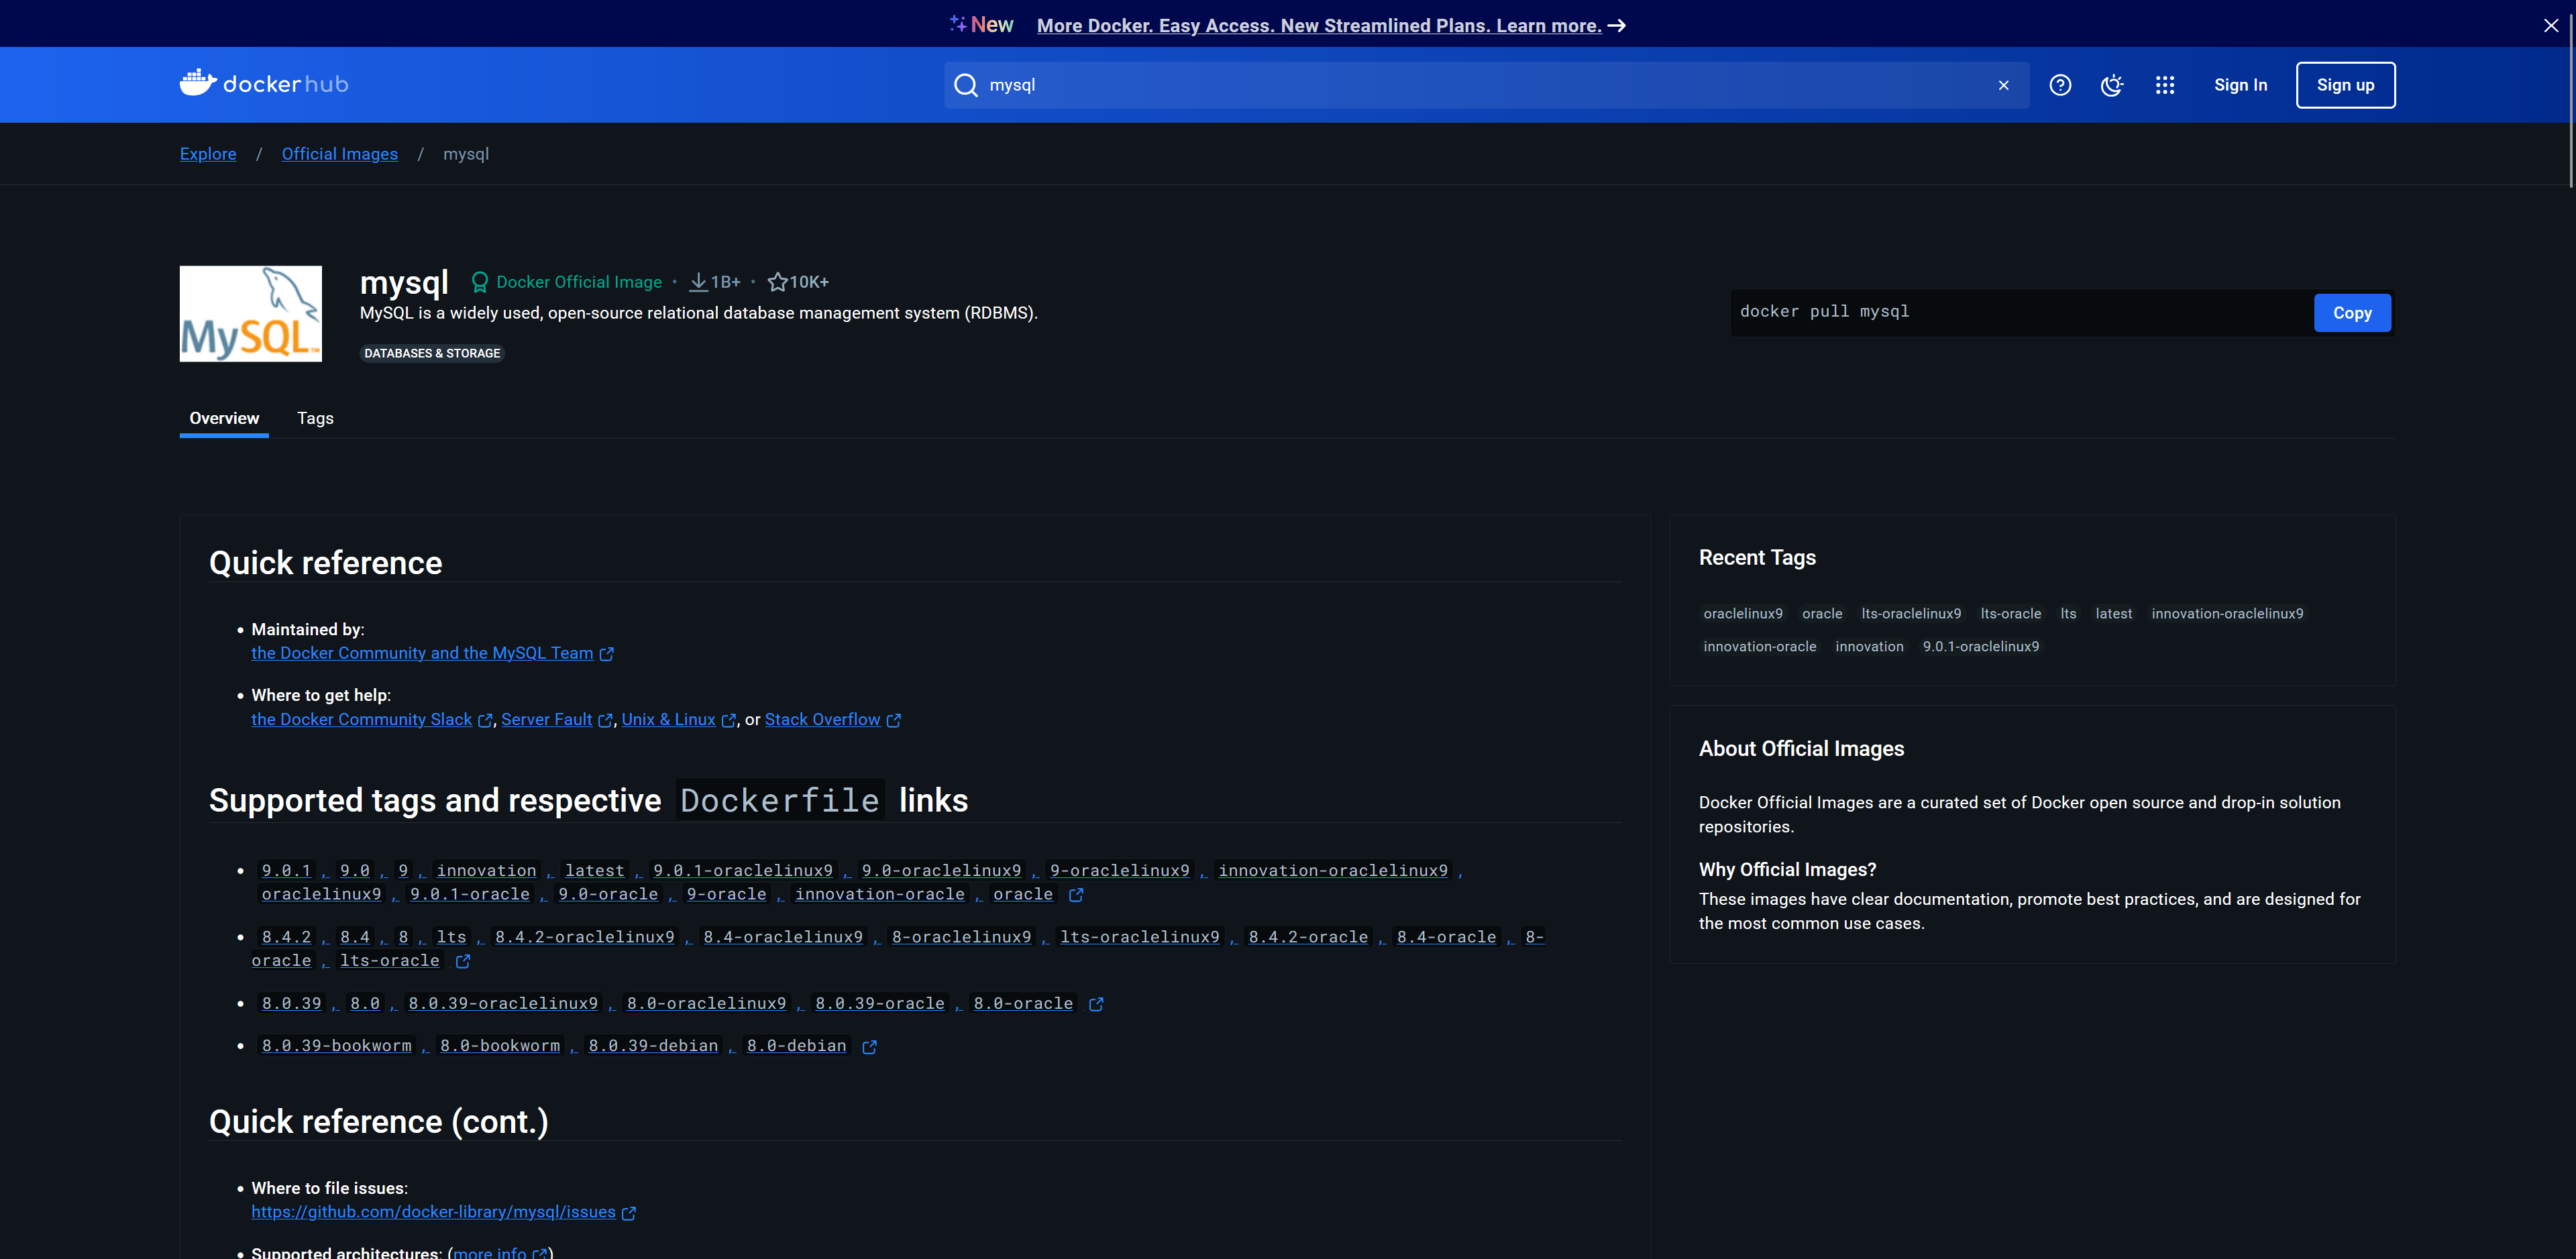Open the More Docker streamlined plans link
Viewport: 2576px width, 1259px height.
coord(1331,26)
